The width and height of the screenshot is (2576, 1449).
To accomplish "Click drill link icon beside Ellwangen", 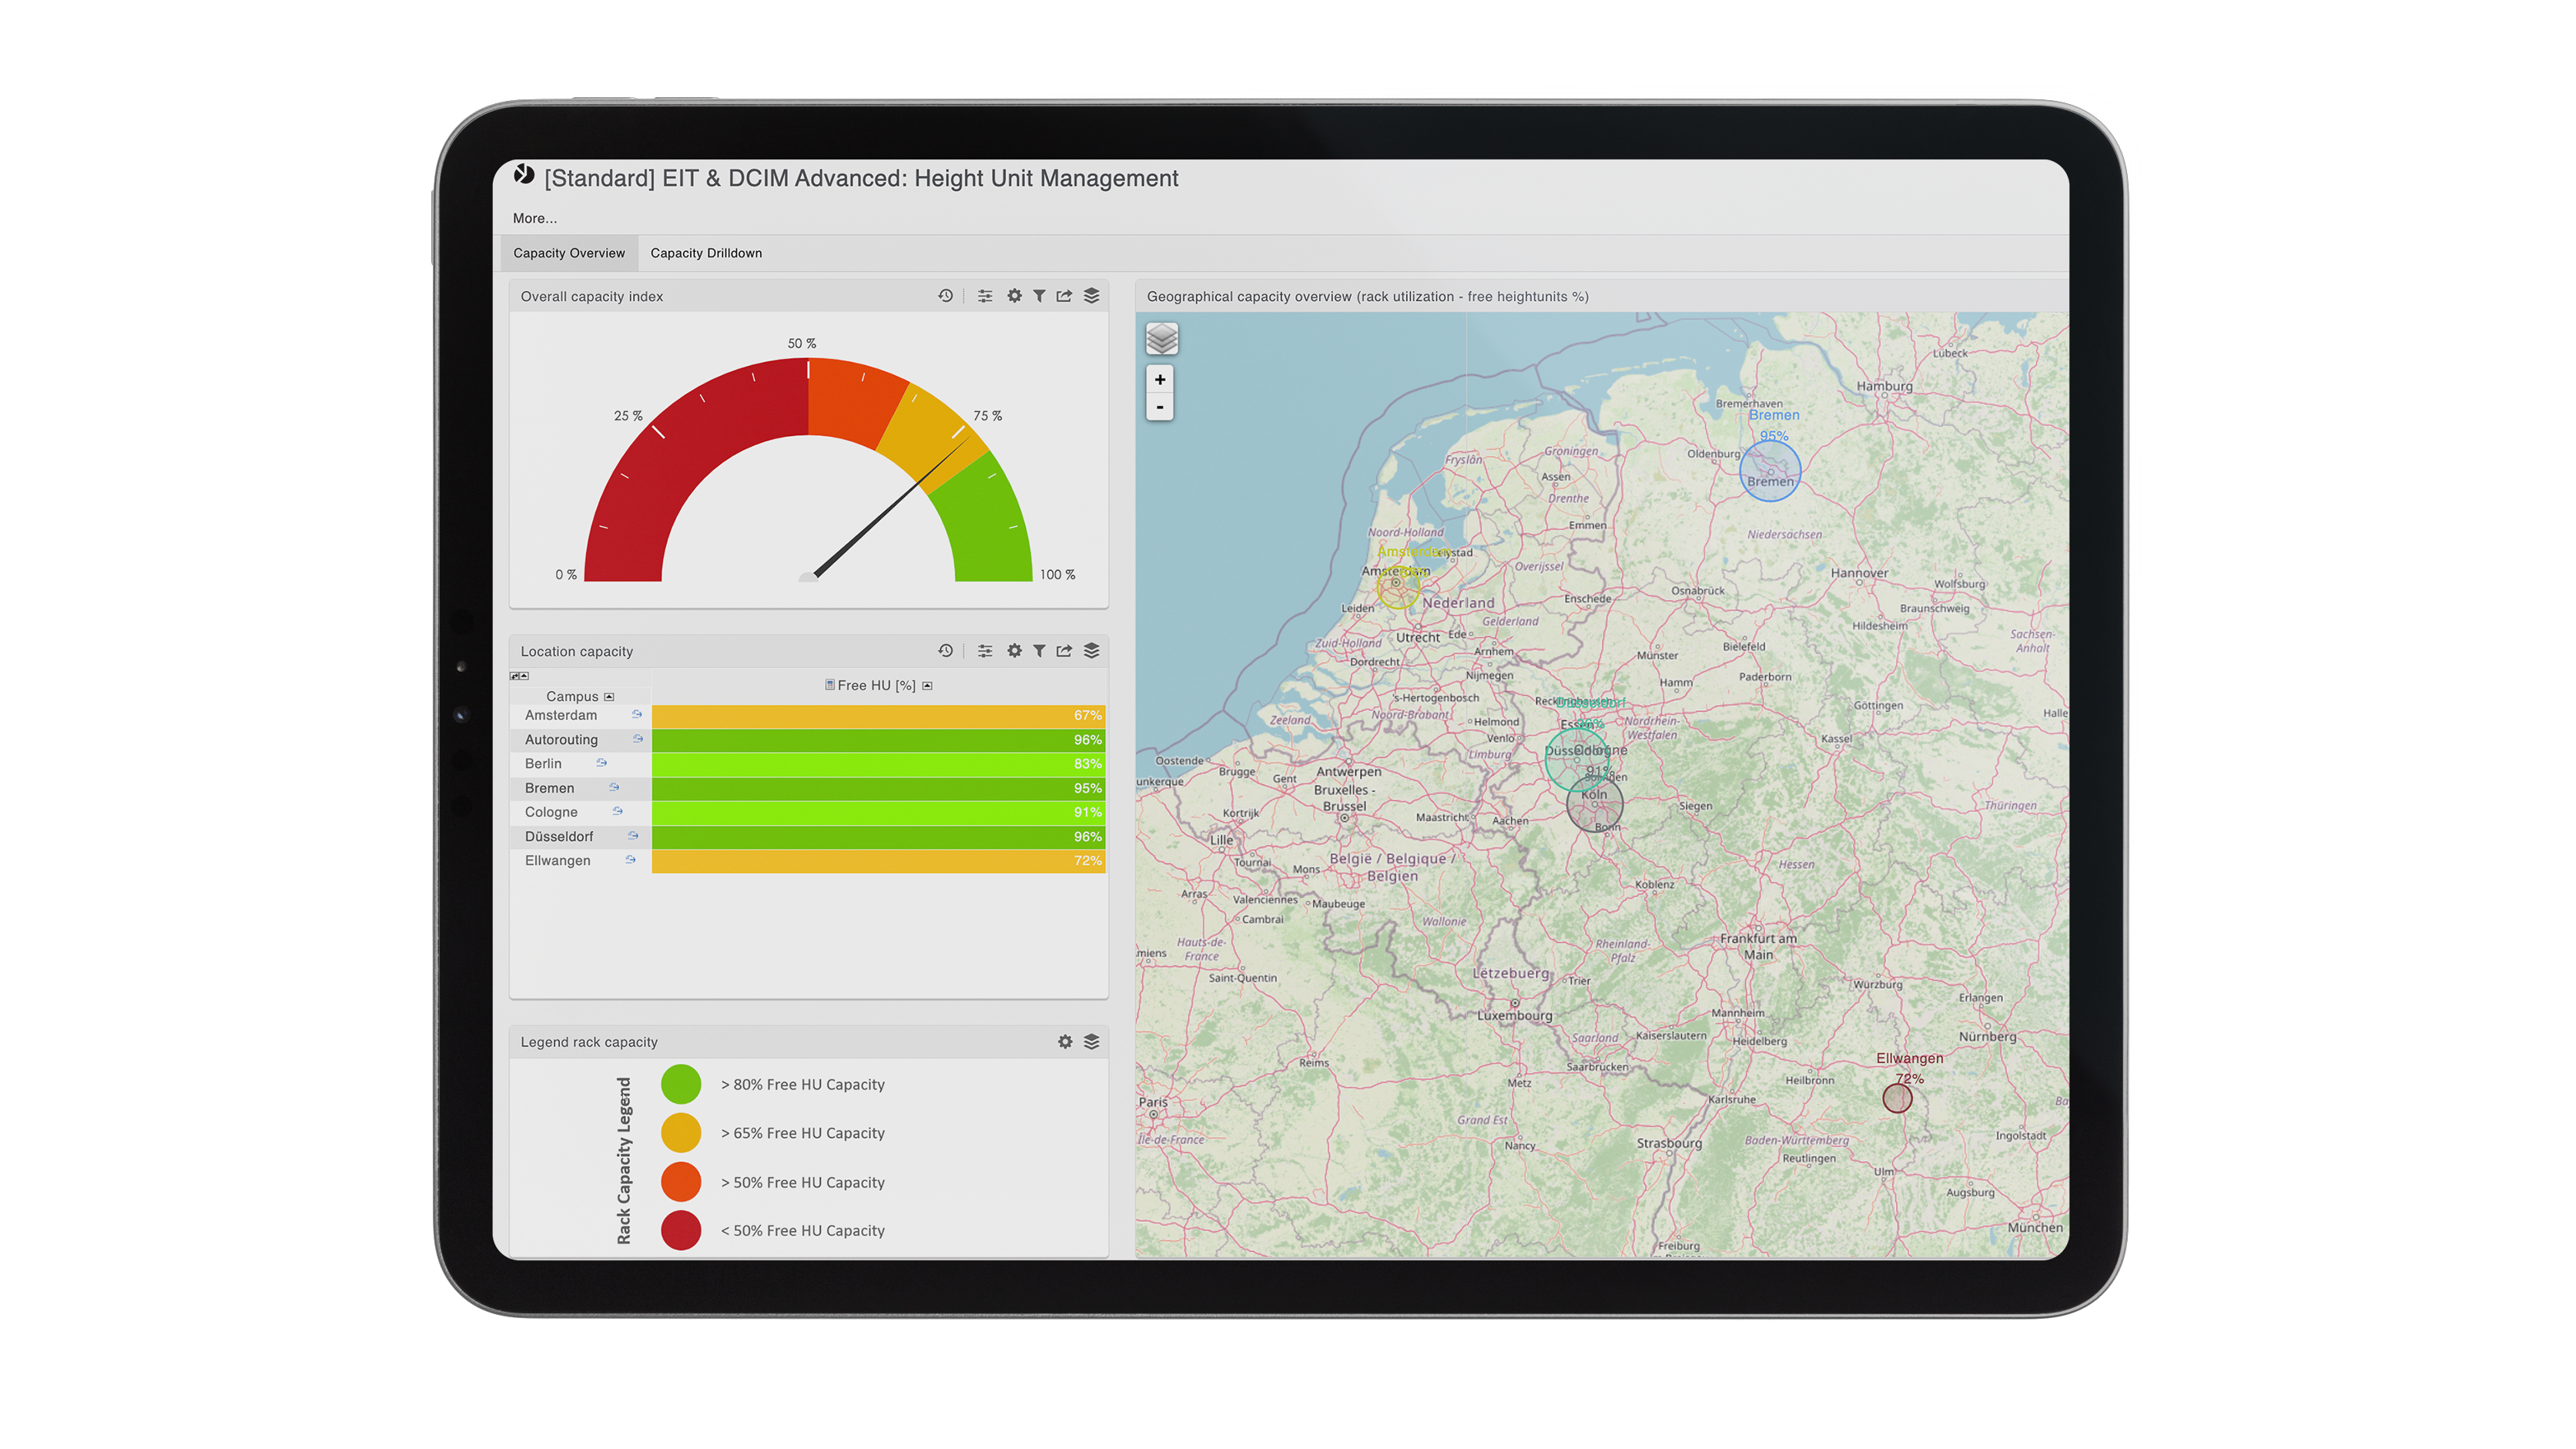I will (x=630, y=860).
